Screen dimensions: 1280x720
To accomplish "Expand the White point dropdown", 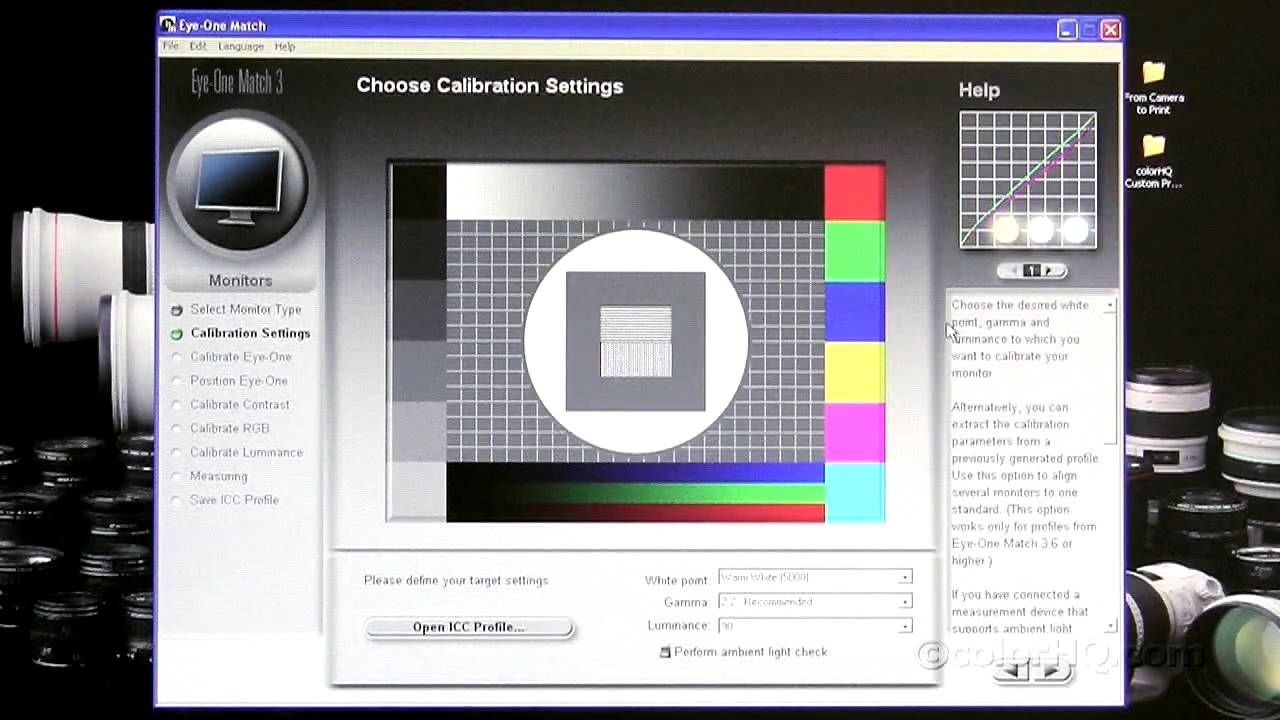I will [904, 577].
